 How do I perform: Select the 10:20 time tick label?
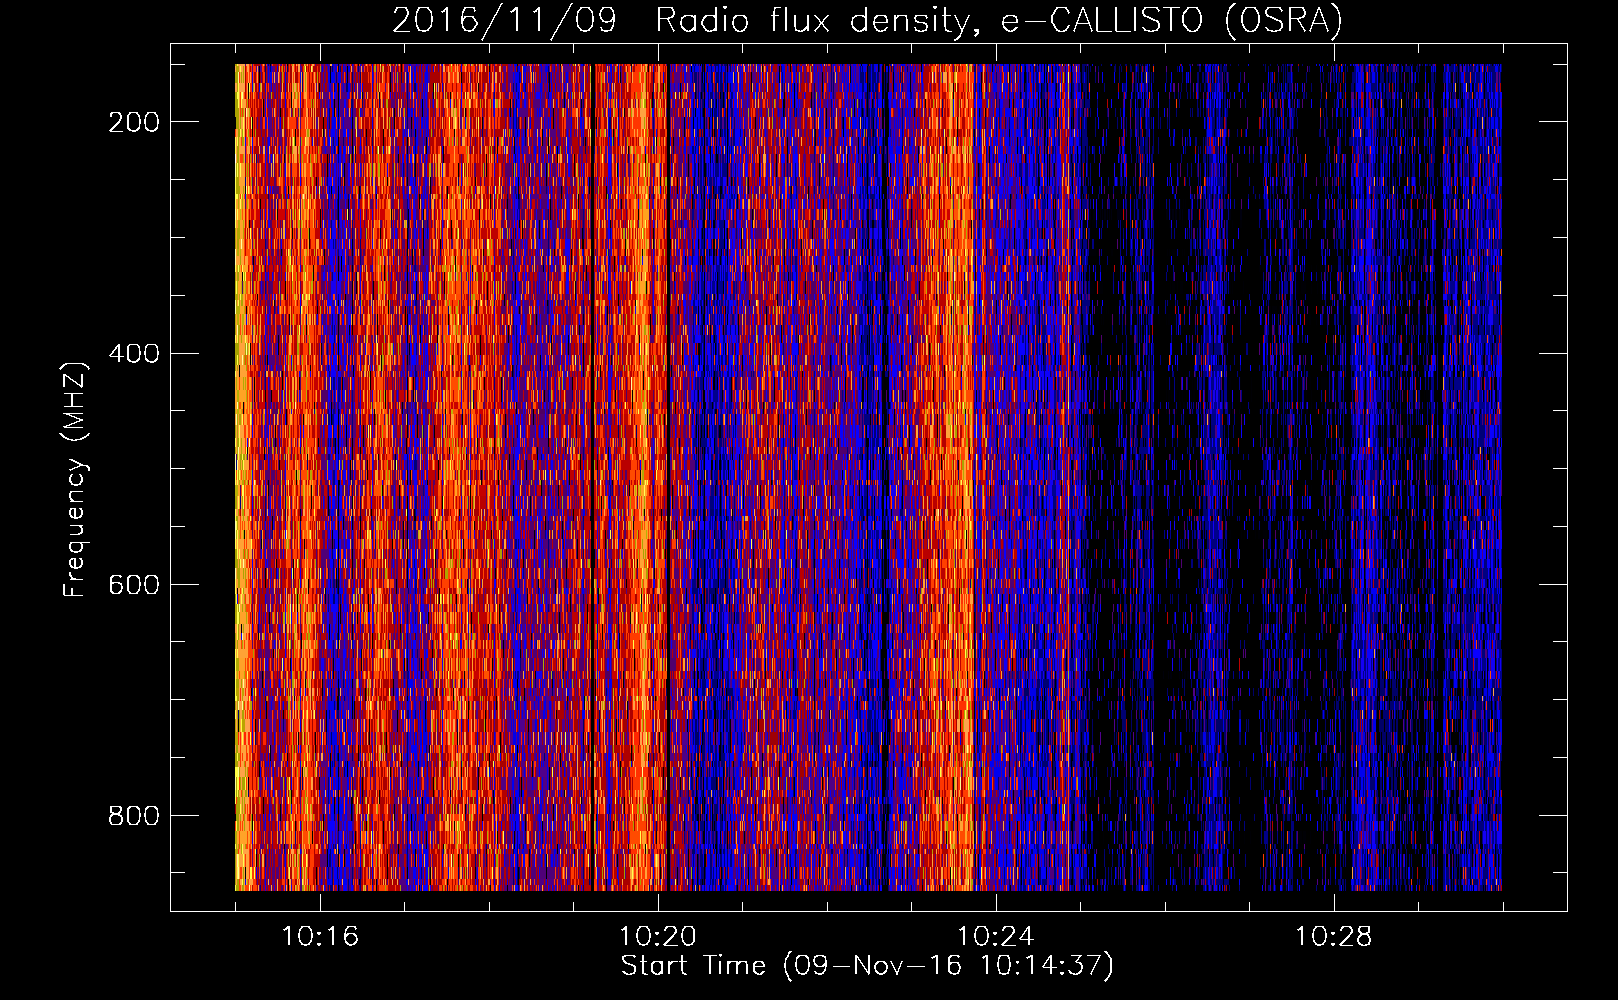tap(658, 936)
